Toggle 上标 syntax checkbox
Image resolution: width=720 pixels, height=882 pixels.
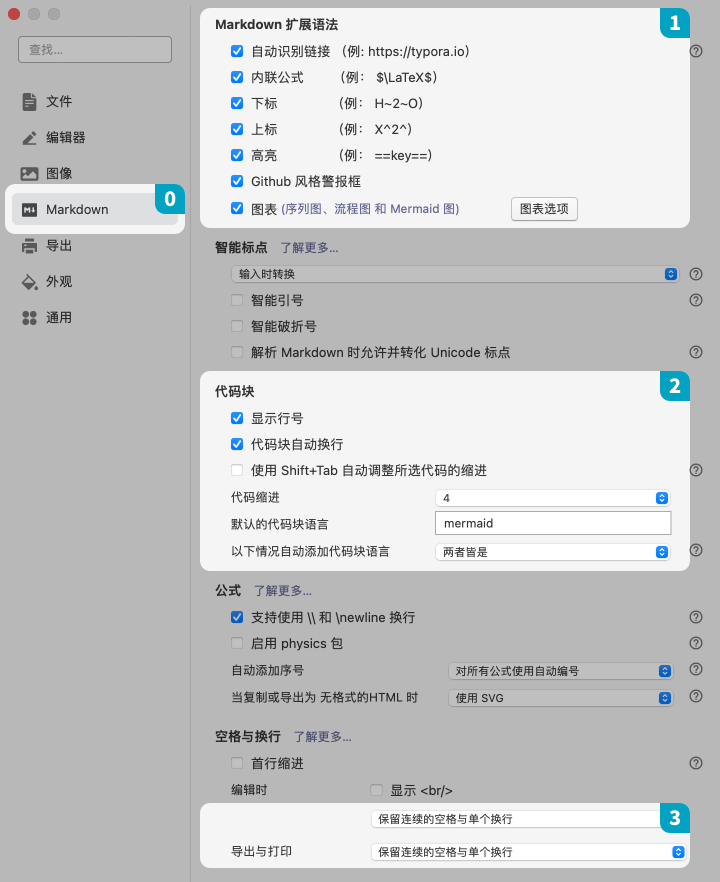coord(237,129)
